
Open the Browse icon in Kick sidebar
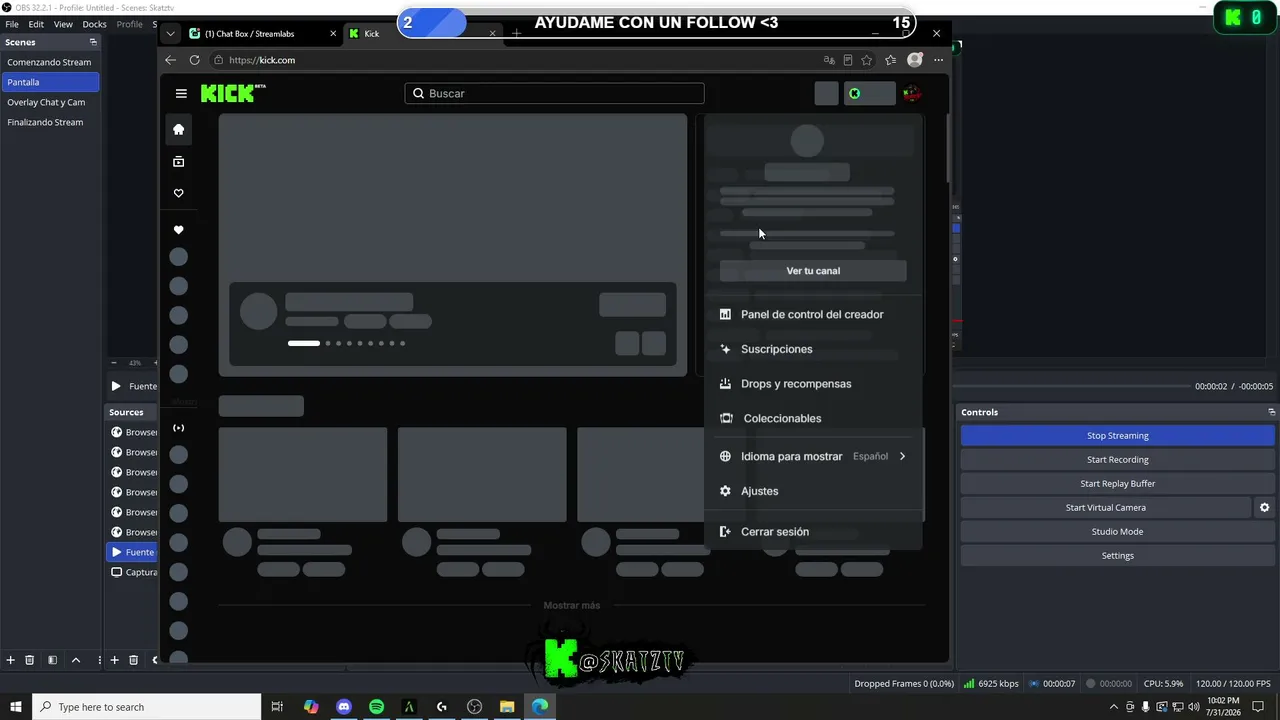179,161
